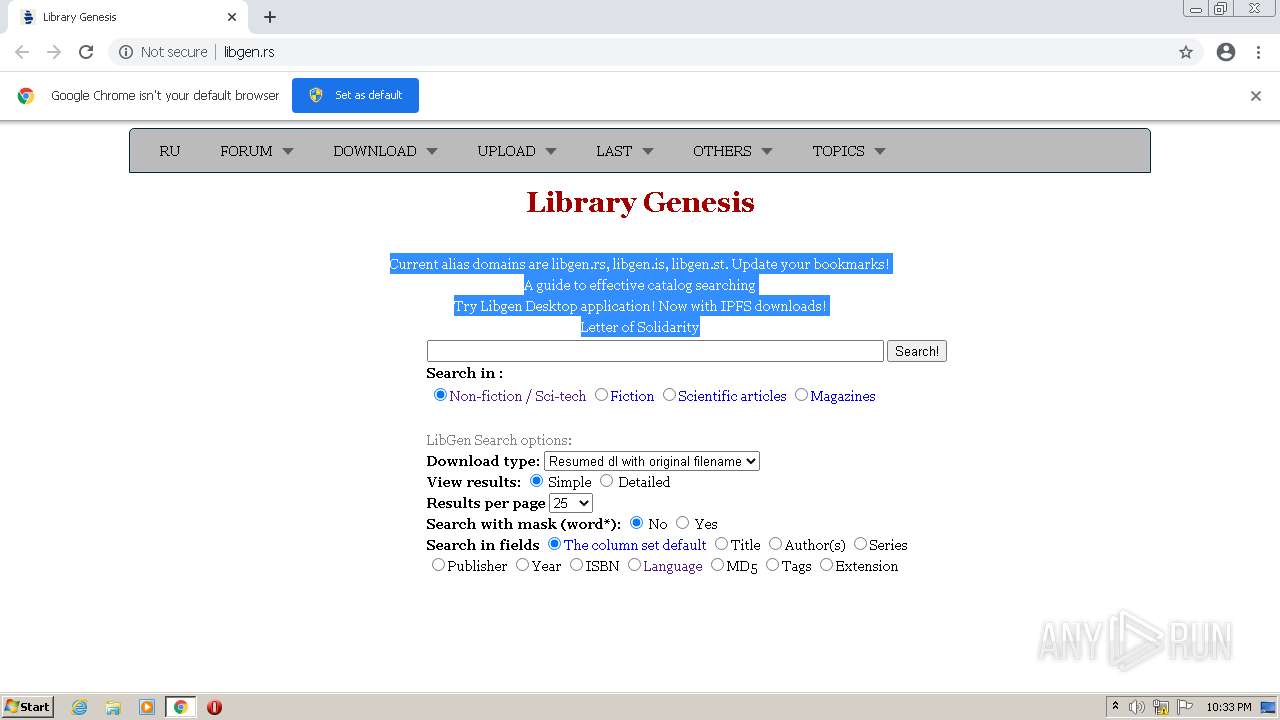Search in the Title field only
This screenshot has height=720, width=1280.
pos(721,544)
